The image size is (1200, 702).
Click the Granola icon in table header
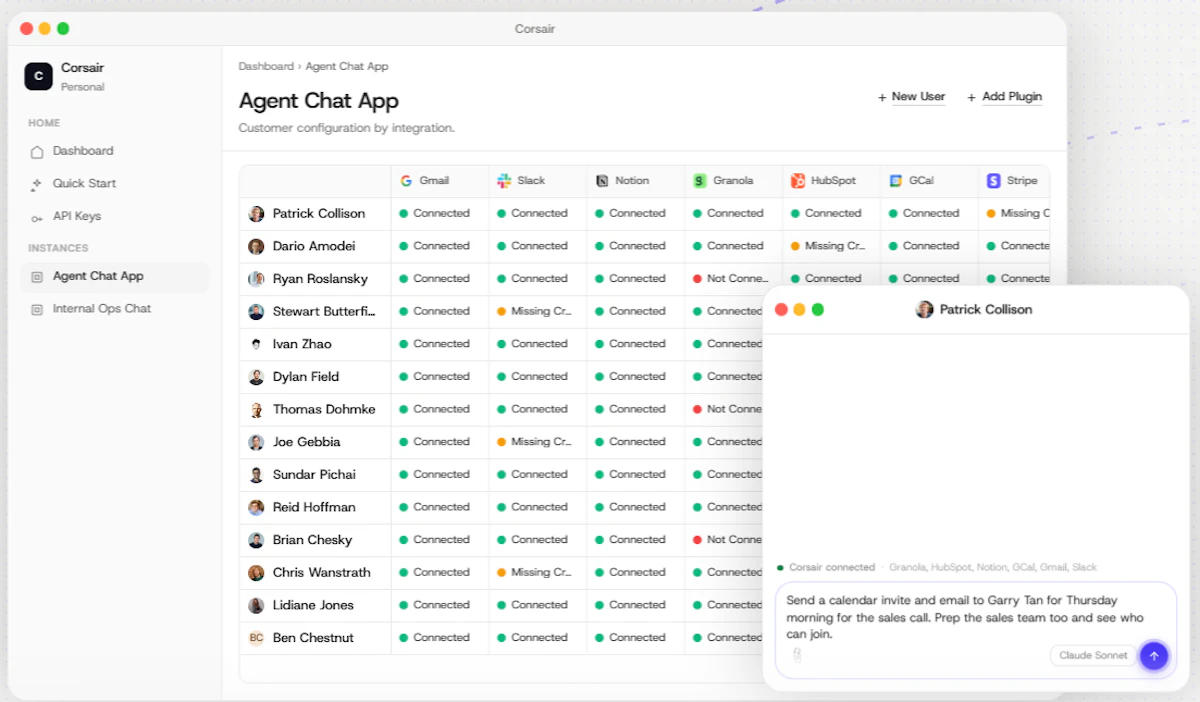tap(700, 181)
